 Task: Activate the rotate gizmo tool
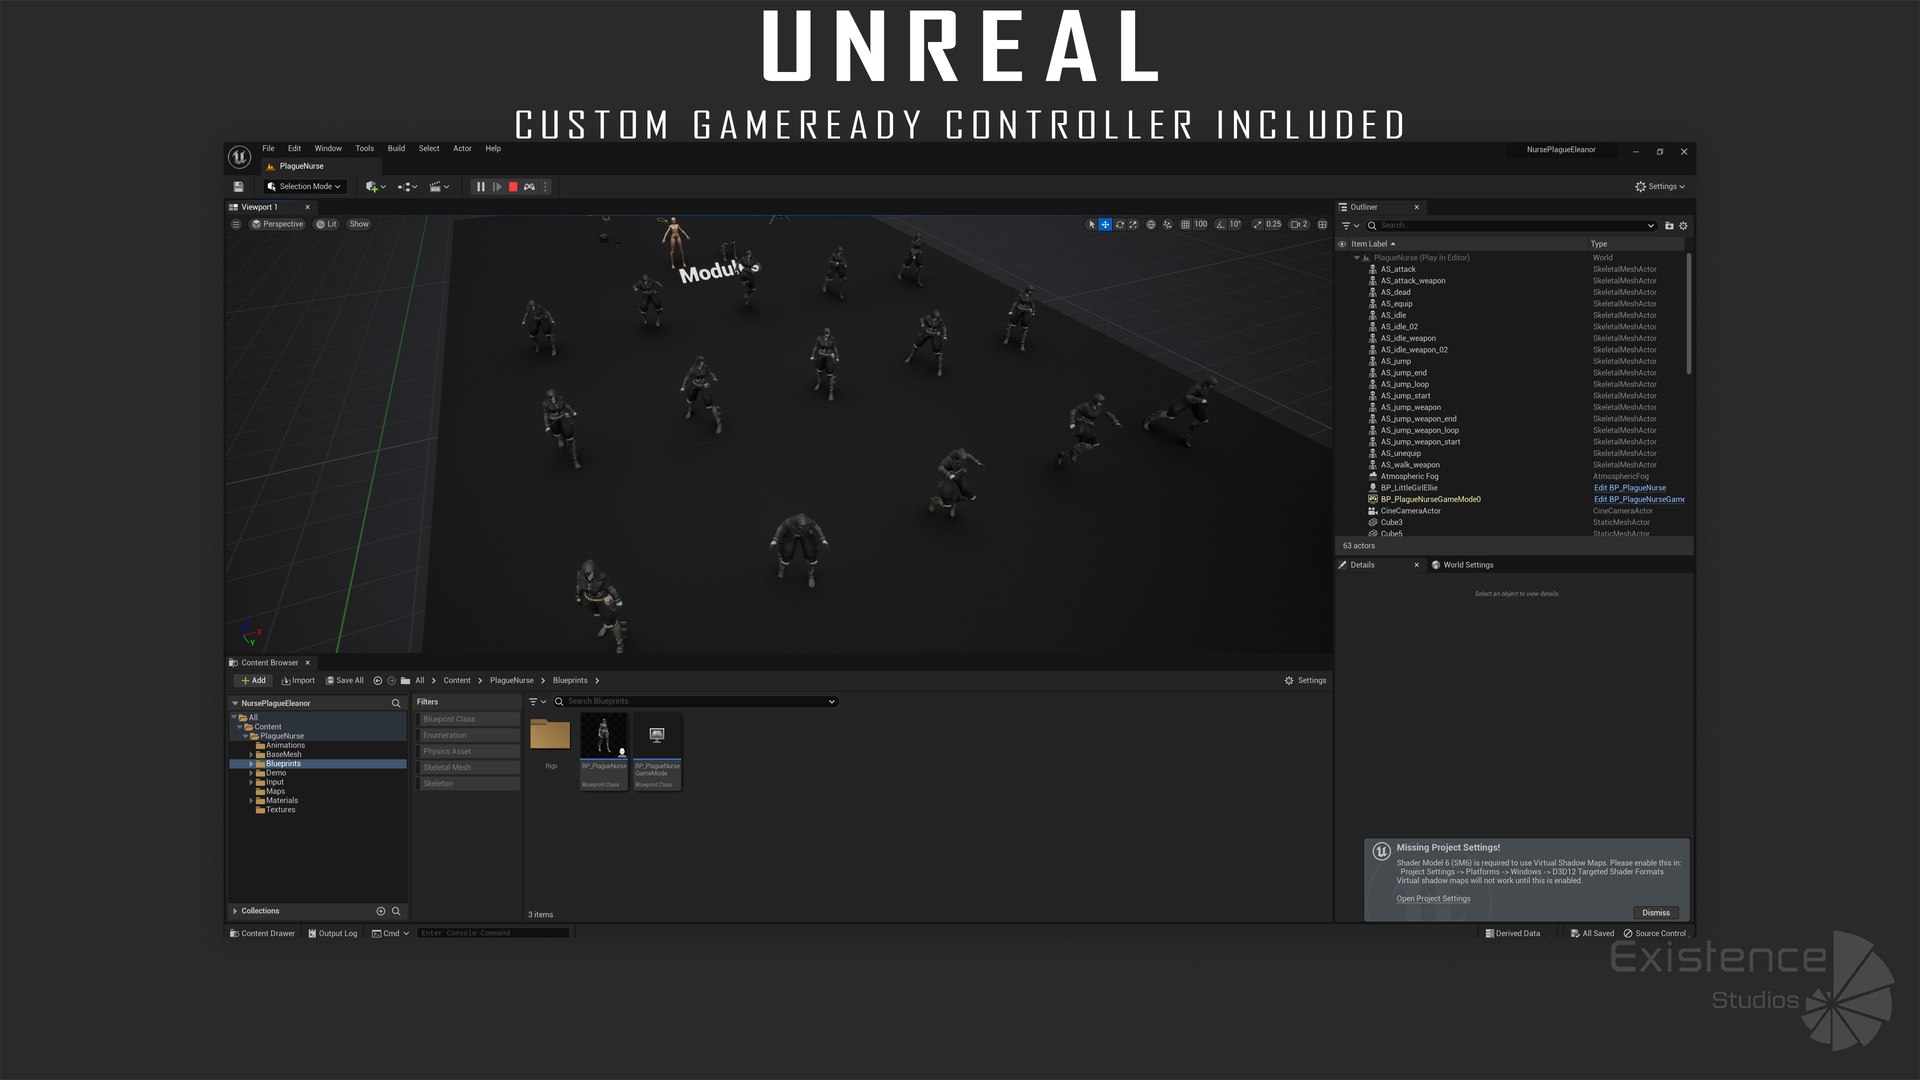(x=1119, y=225)
